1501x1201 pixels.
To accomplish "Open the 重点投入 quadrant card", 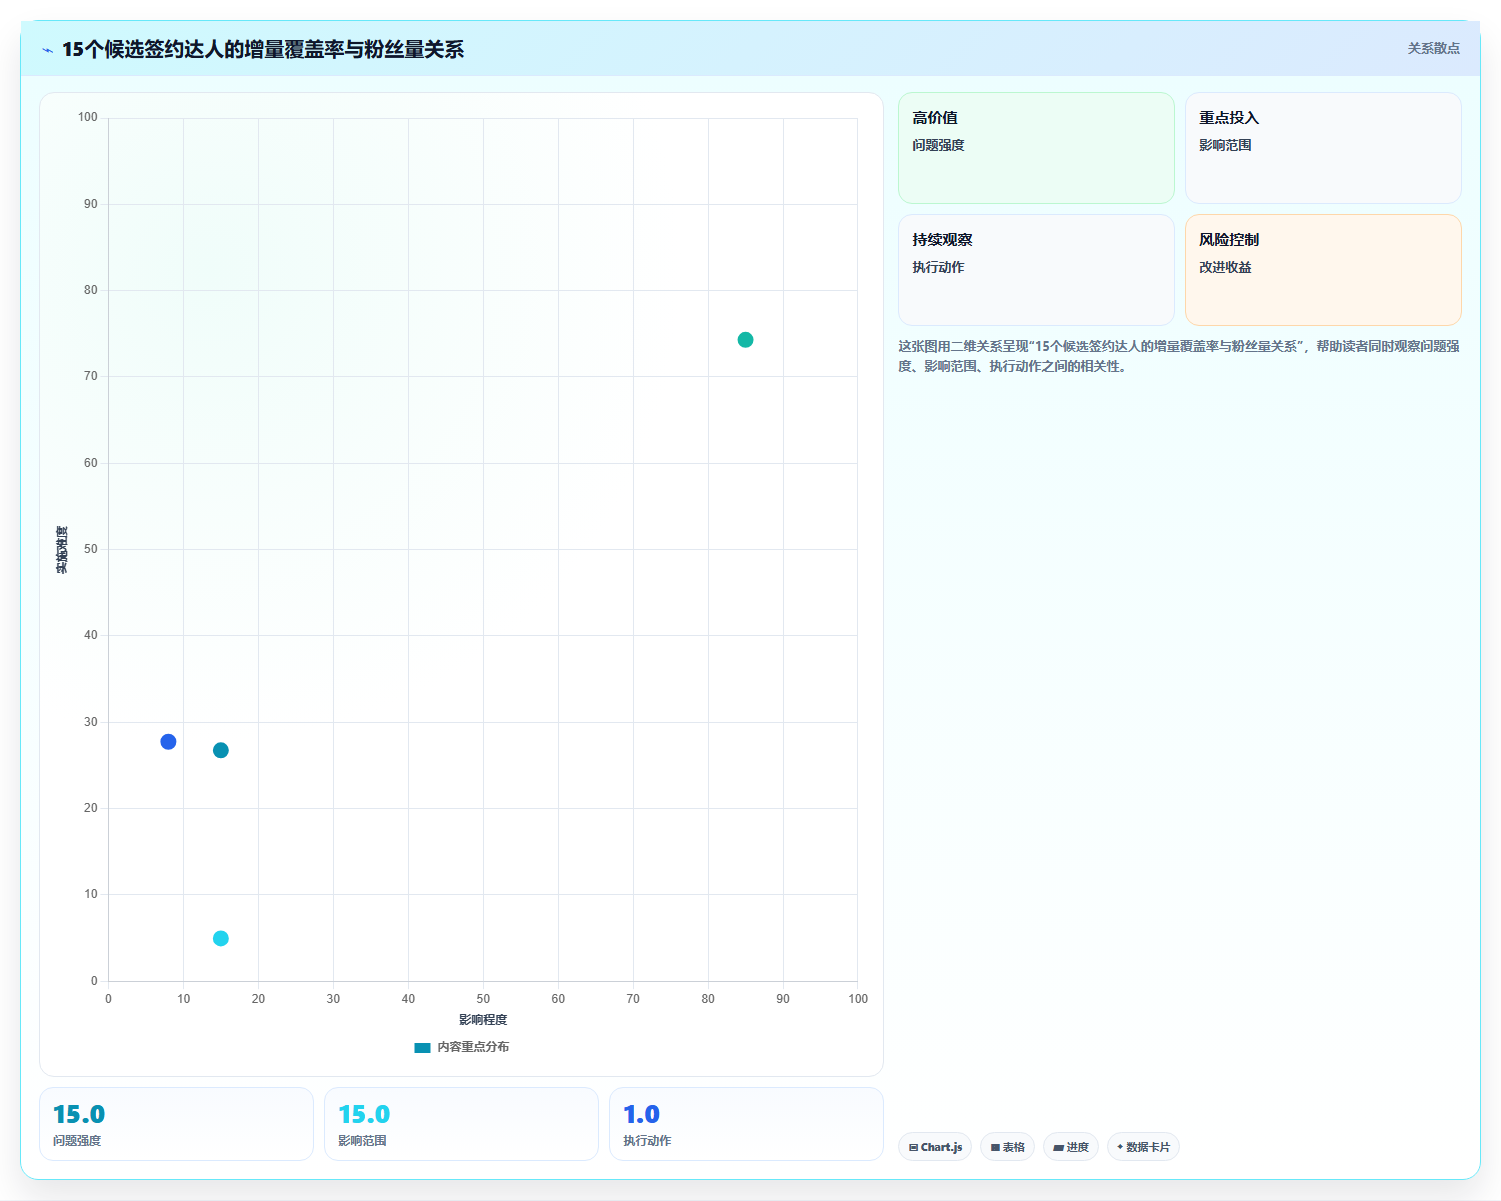I will point(1323,148).
